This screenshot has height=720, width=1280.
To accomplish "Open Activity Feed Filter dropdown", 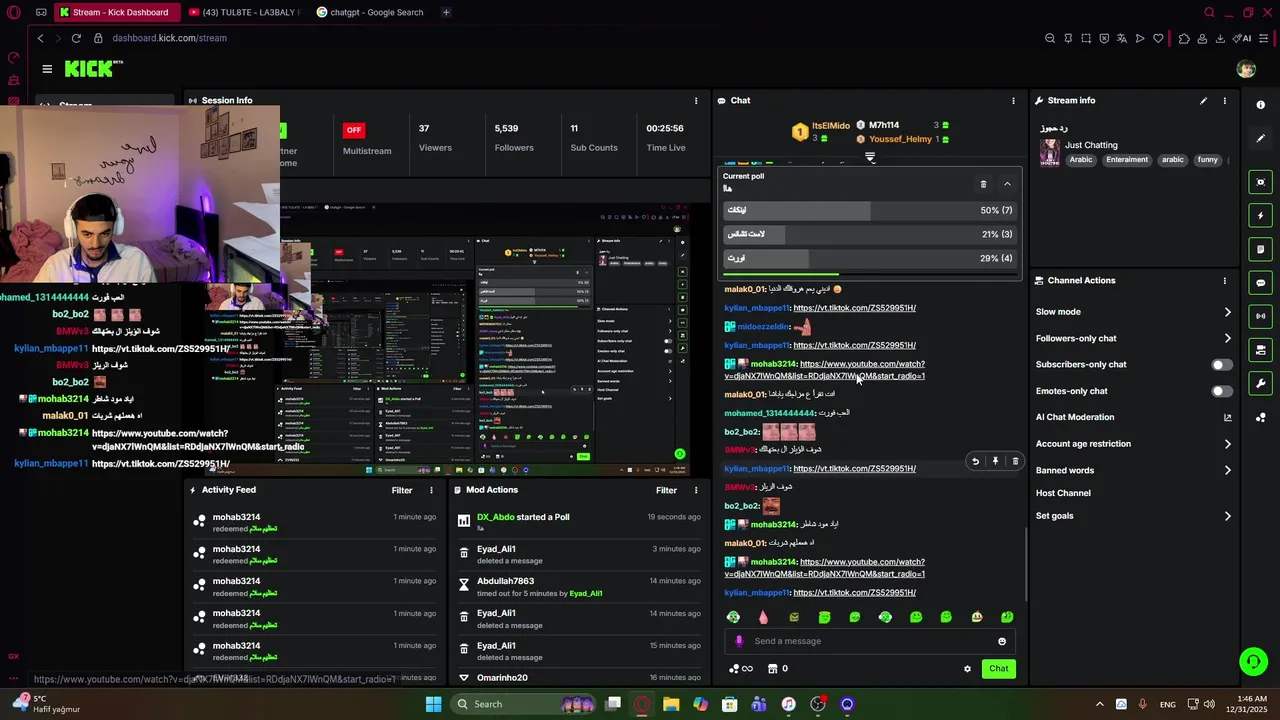I will pos(402,490).
